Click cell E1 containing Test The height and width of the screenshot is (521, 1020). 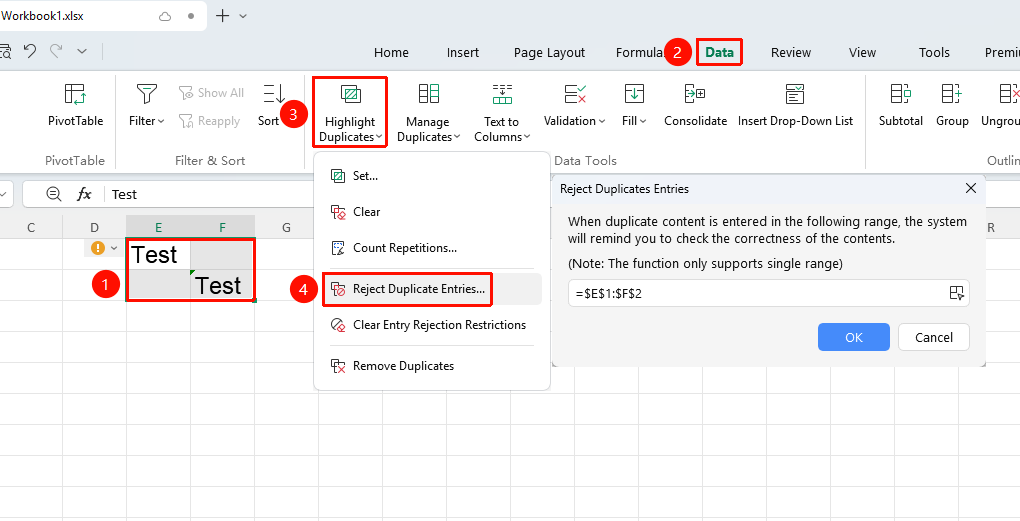pyautogui.click(x=158, y=254)
